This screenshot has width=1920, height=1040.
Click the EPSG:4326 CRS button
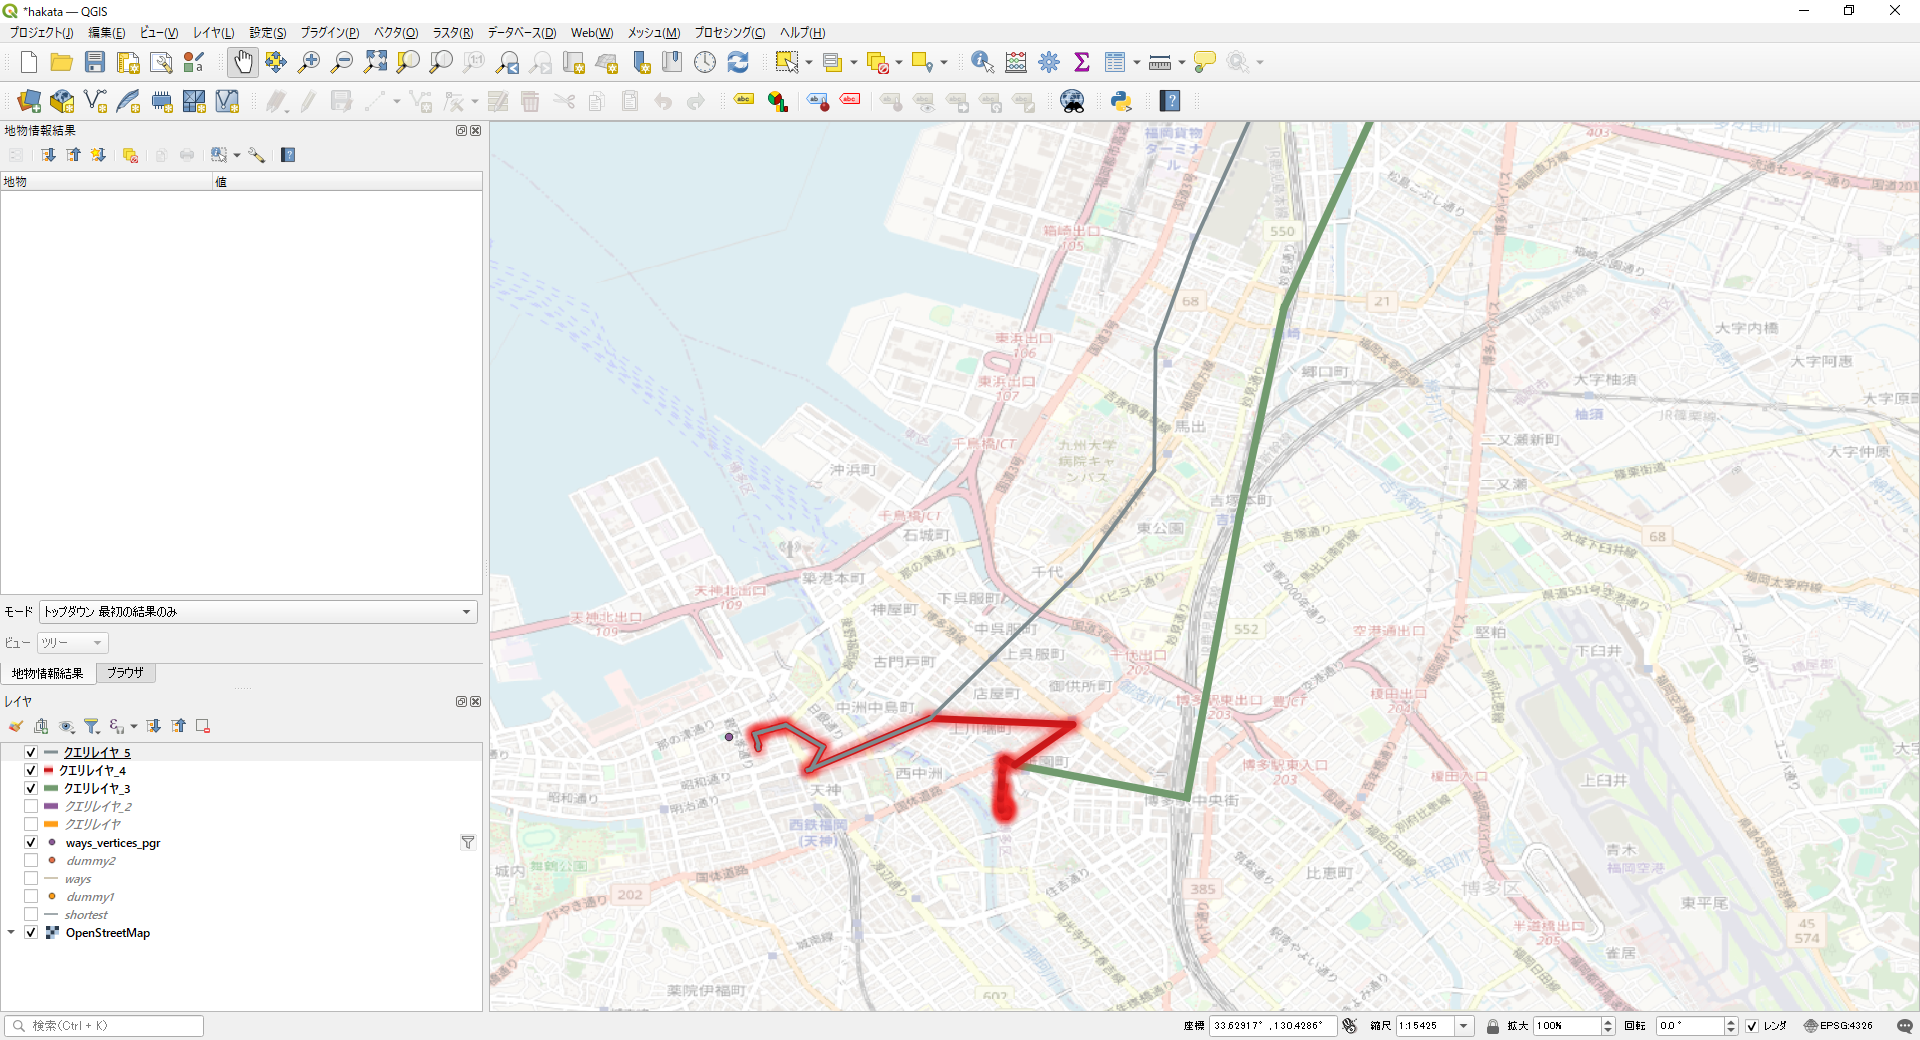(1838, 1026)
